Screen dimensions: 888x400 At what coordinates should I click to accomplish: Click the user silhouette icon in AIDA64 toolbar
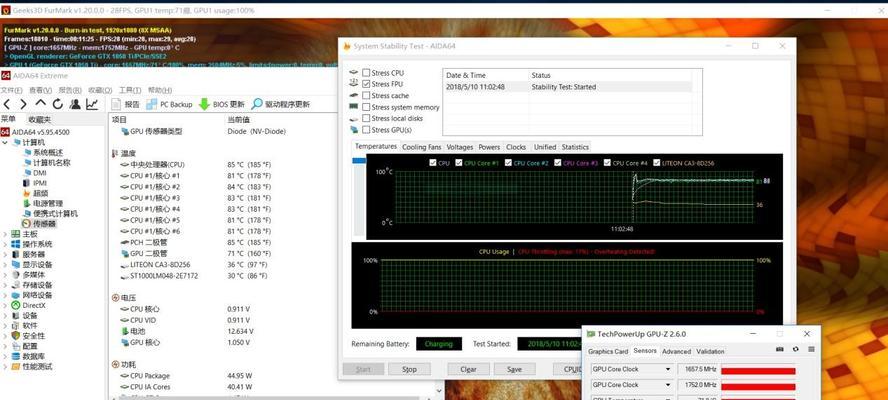pos(75,104)
